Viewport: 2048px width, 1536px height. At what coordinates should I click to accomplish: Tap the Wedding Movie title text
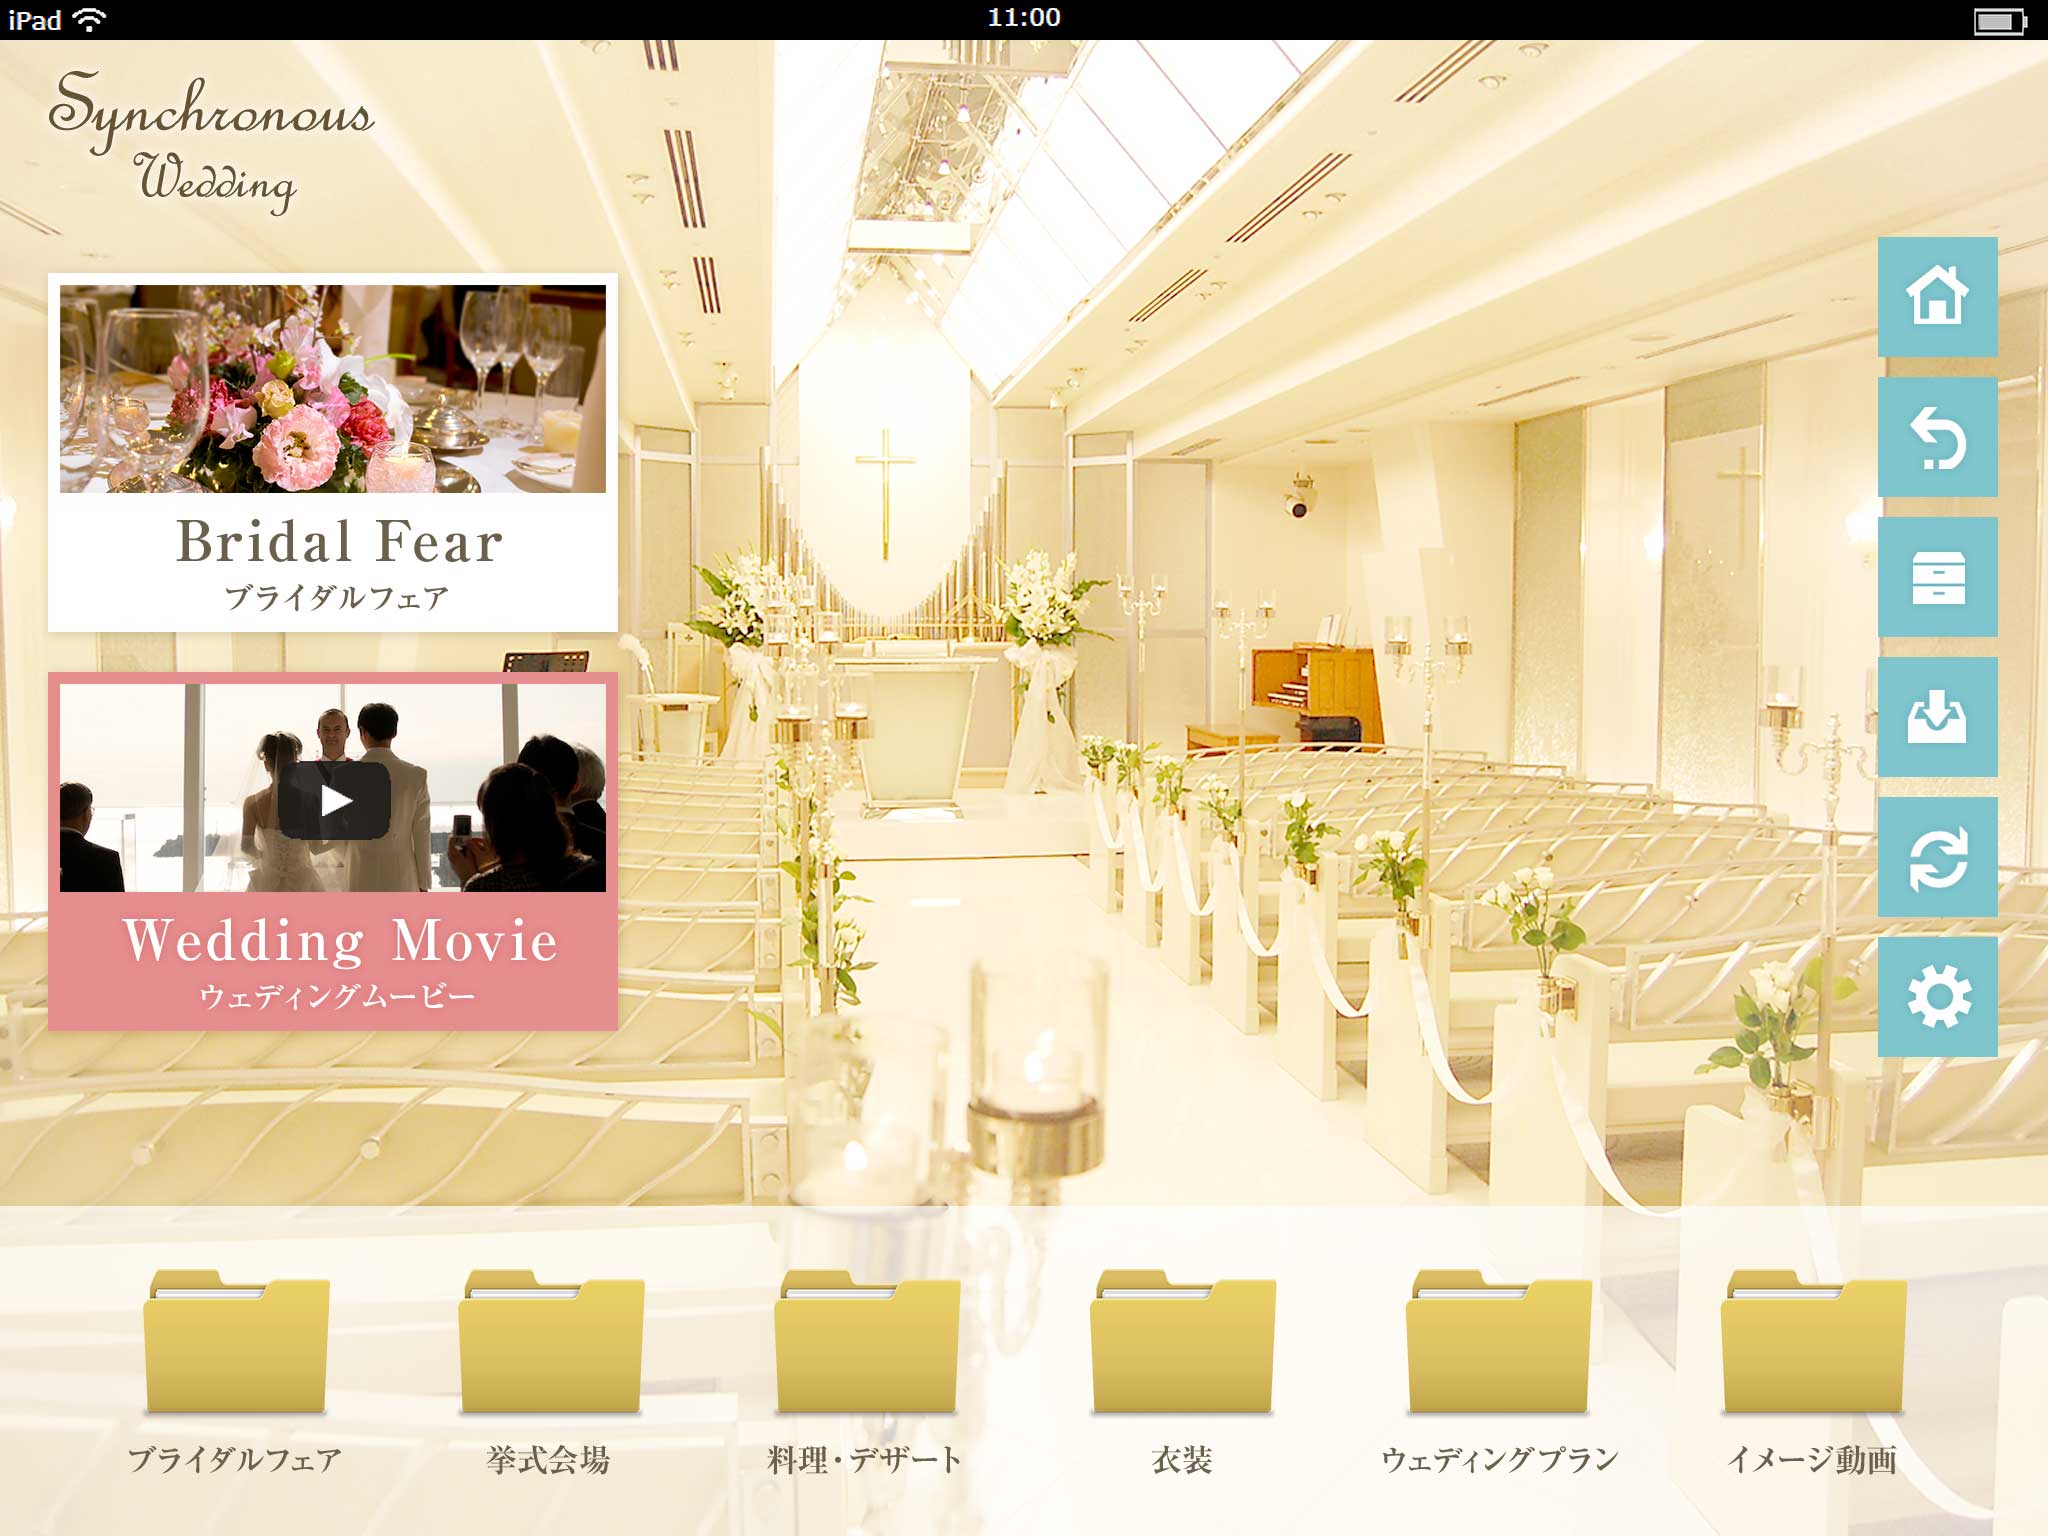pos(340,941)
